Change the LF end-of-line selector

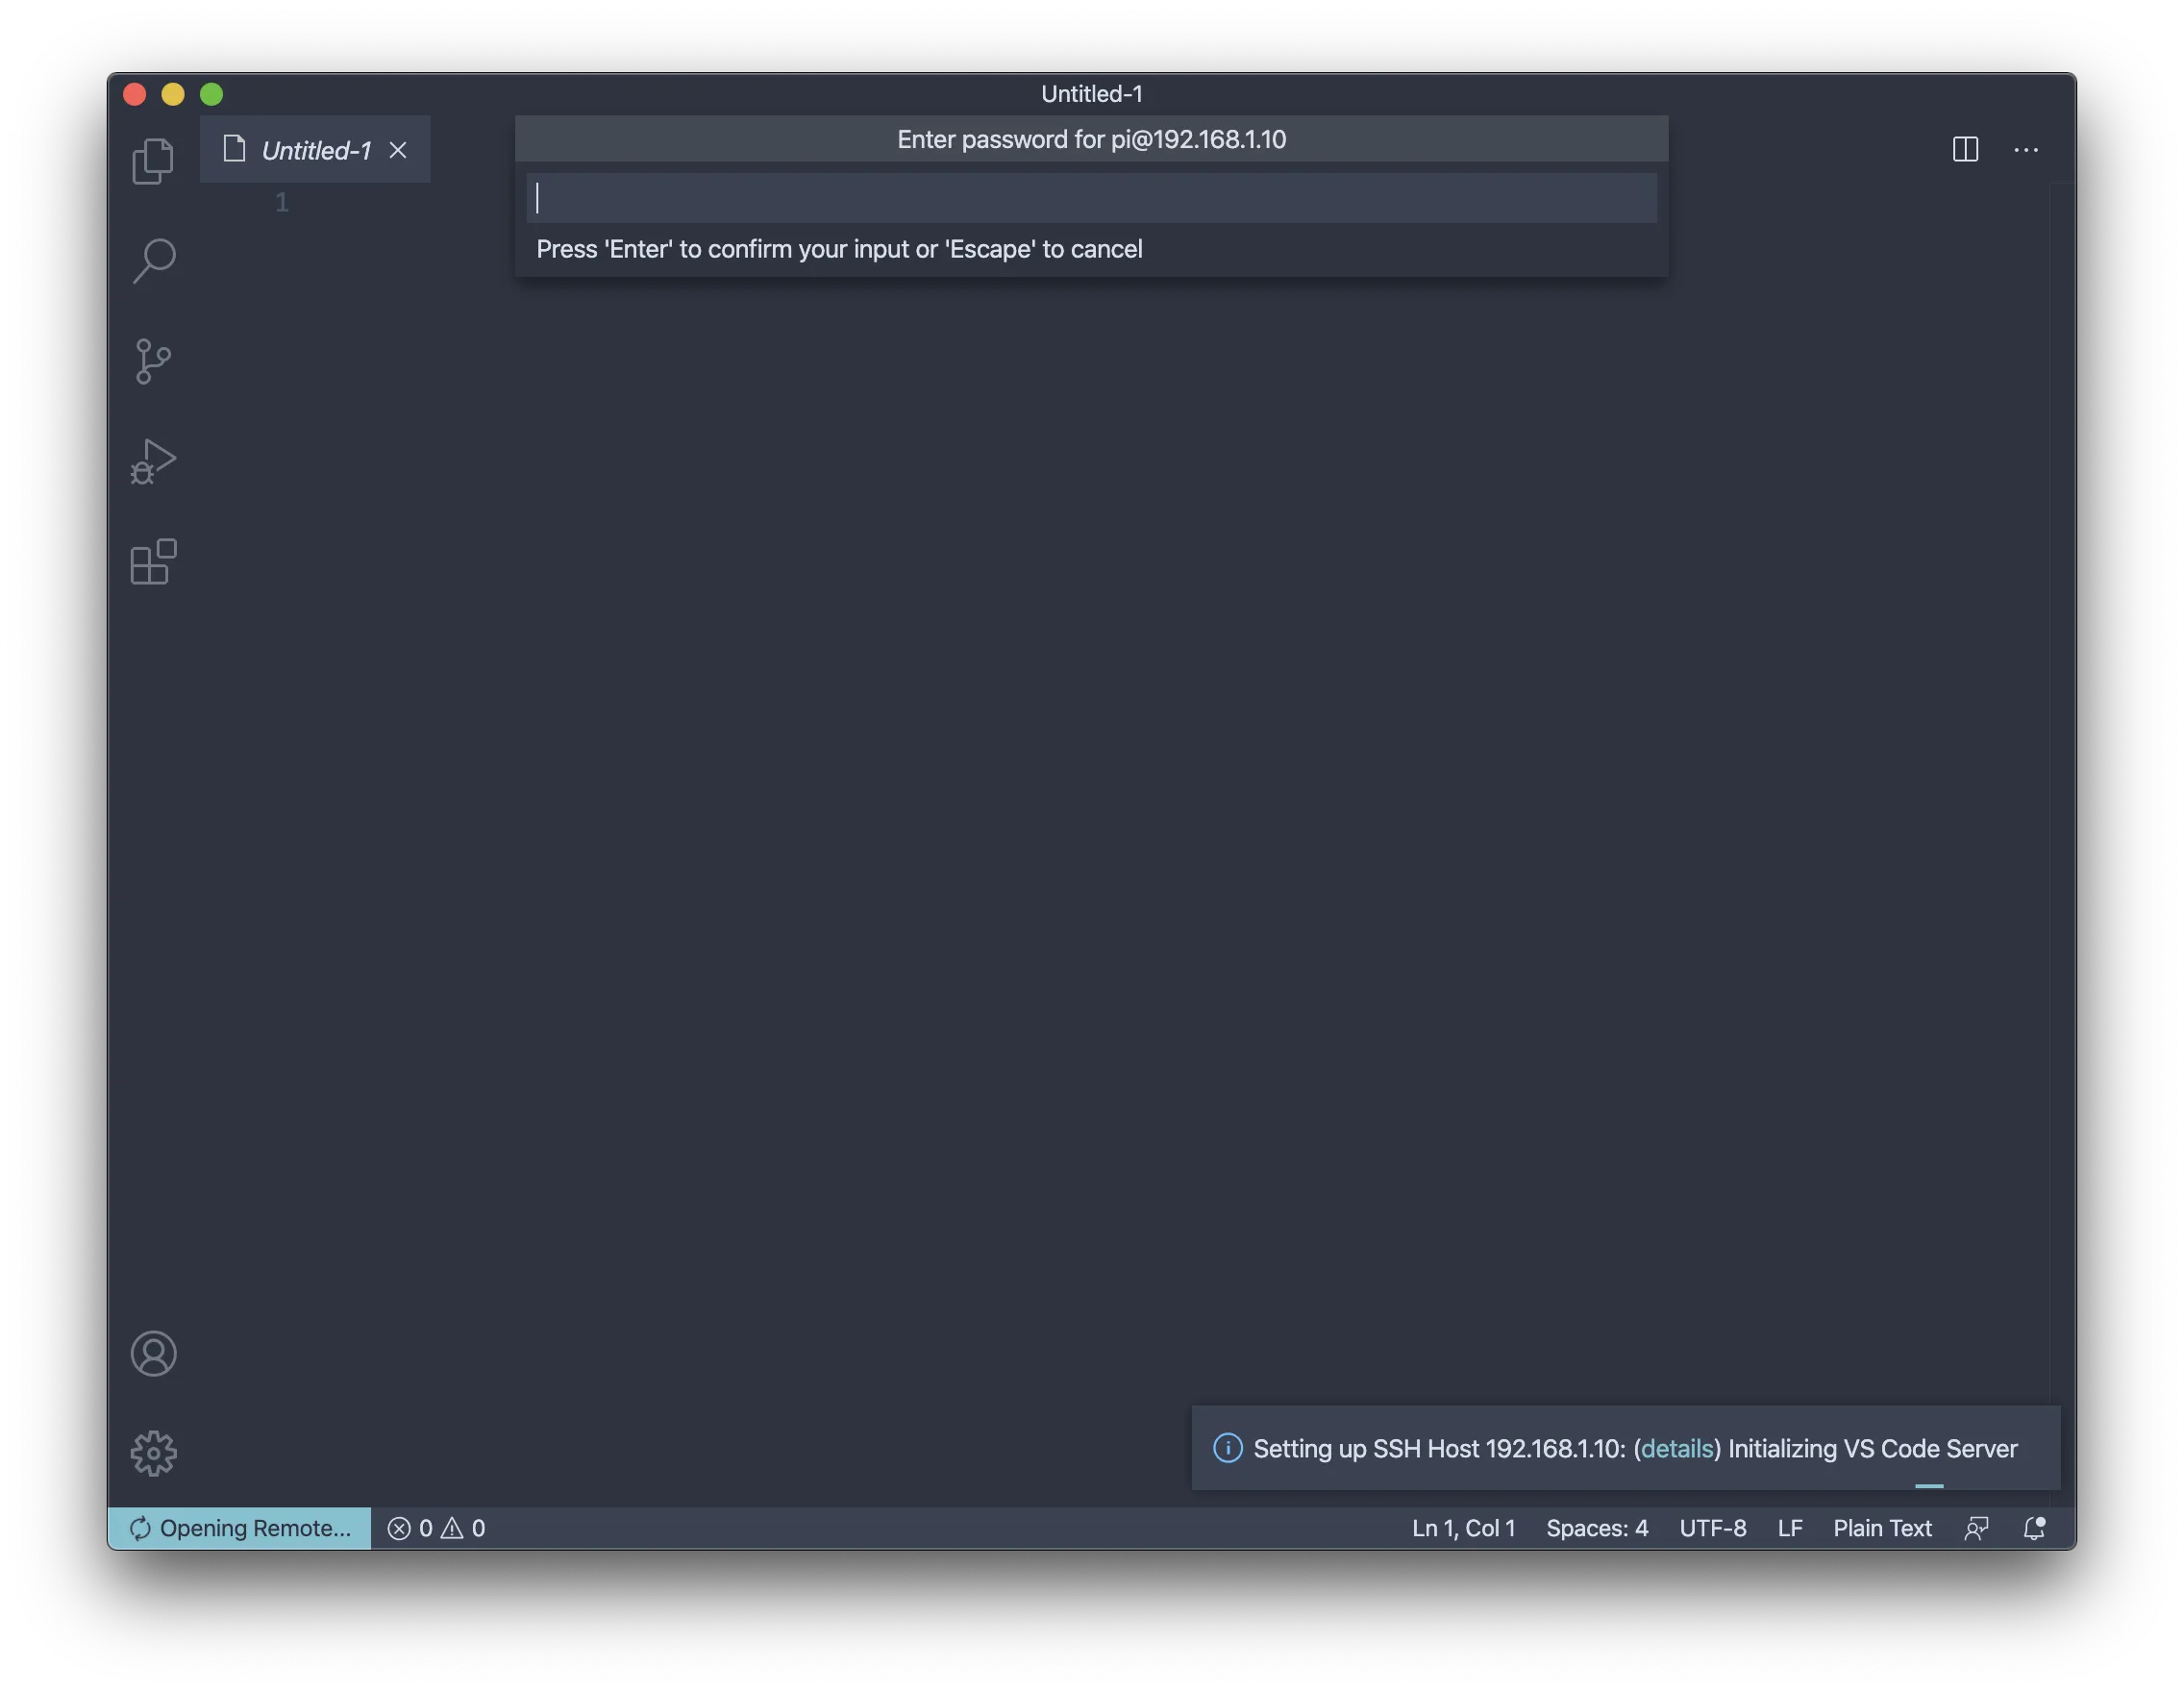point(1789,1527)
